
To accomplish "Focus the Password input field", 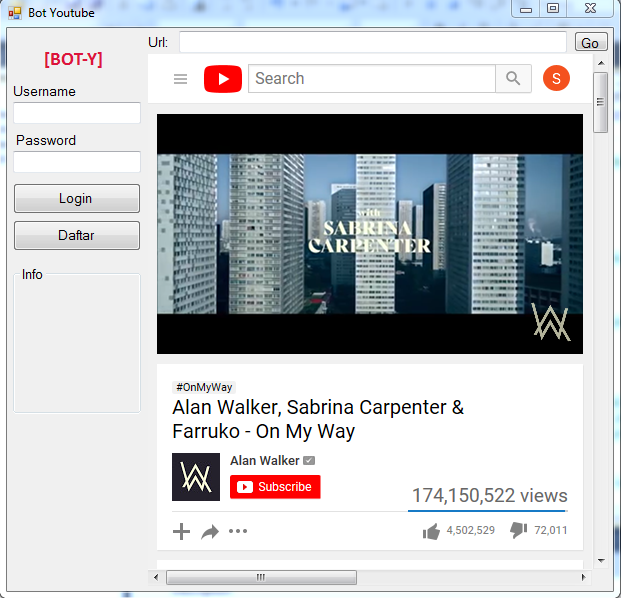I will (77, 162).
